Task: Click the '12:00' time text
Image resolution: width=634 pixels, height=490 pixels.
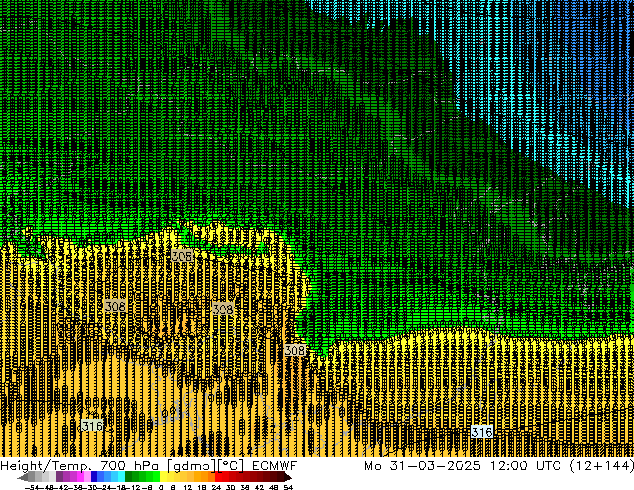Action: tap(509, 466)
